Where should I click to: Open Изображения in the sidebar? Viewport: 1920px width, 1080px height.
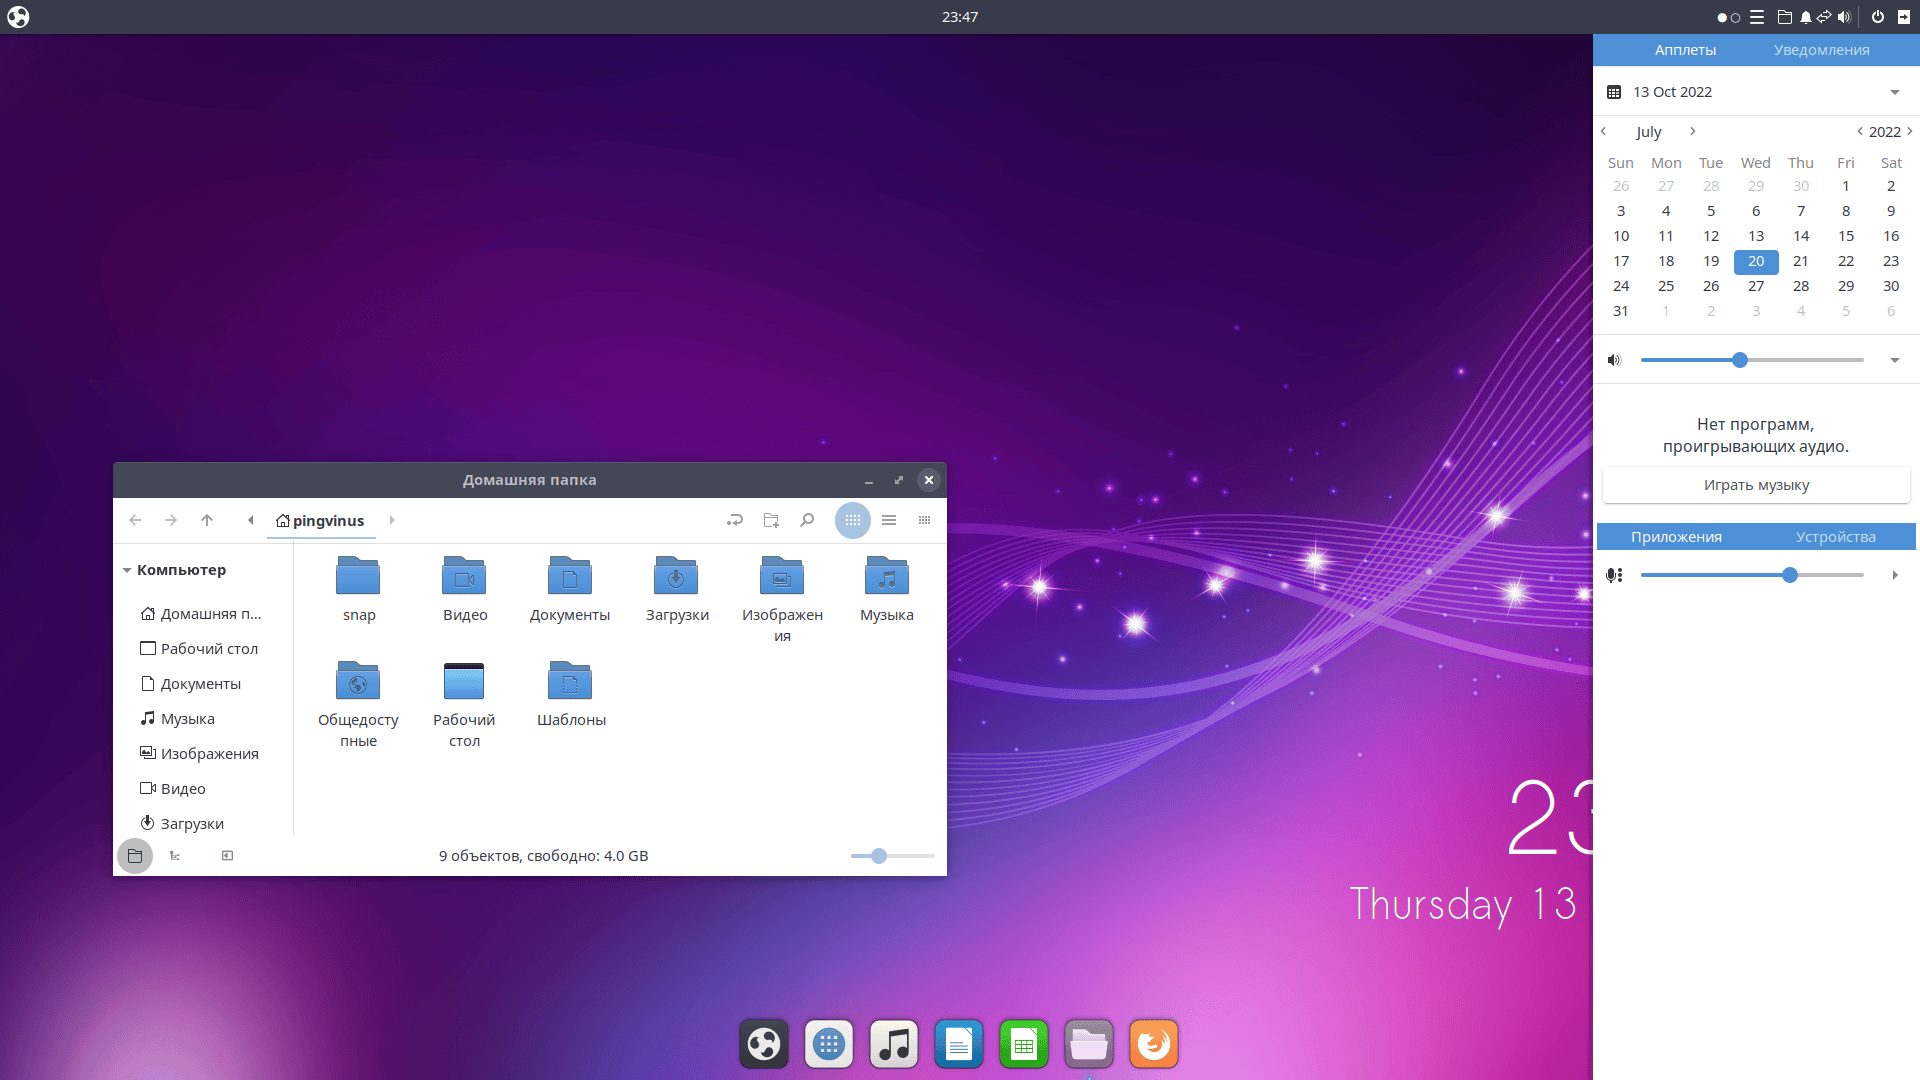click(209, 754)
